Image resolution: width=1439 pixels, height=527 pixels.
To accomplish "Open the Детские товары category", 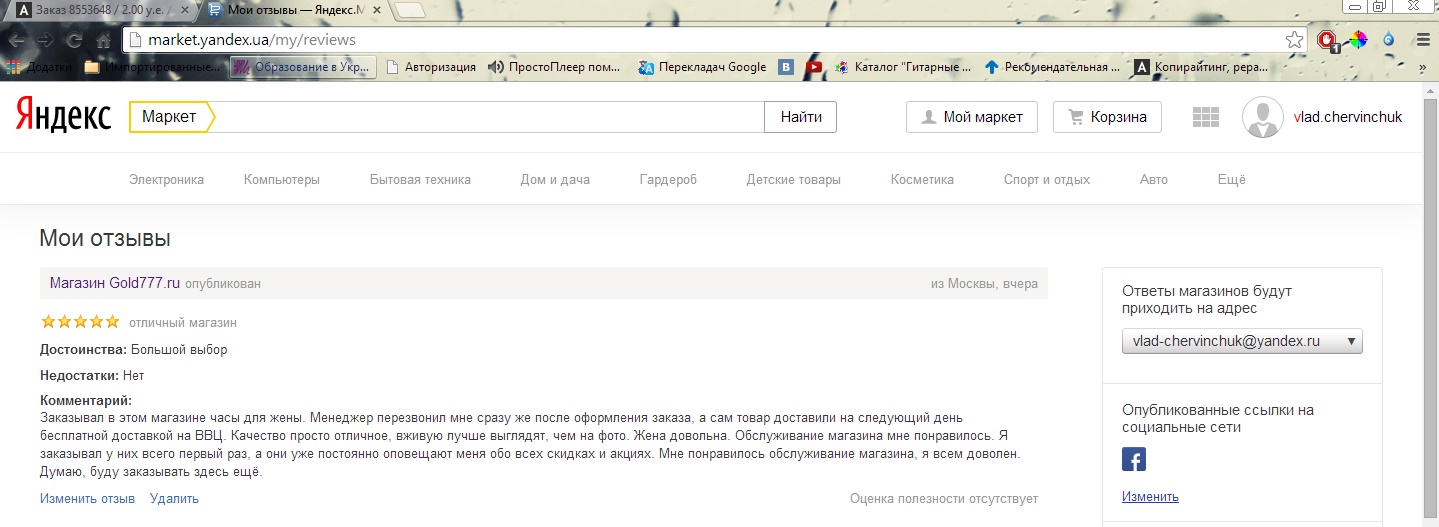I will (x=793, y=180).
